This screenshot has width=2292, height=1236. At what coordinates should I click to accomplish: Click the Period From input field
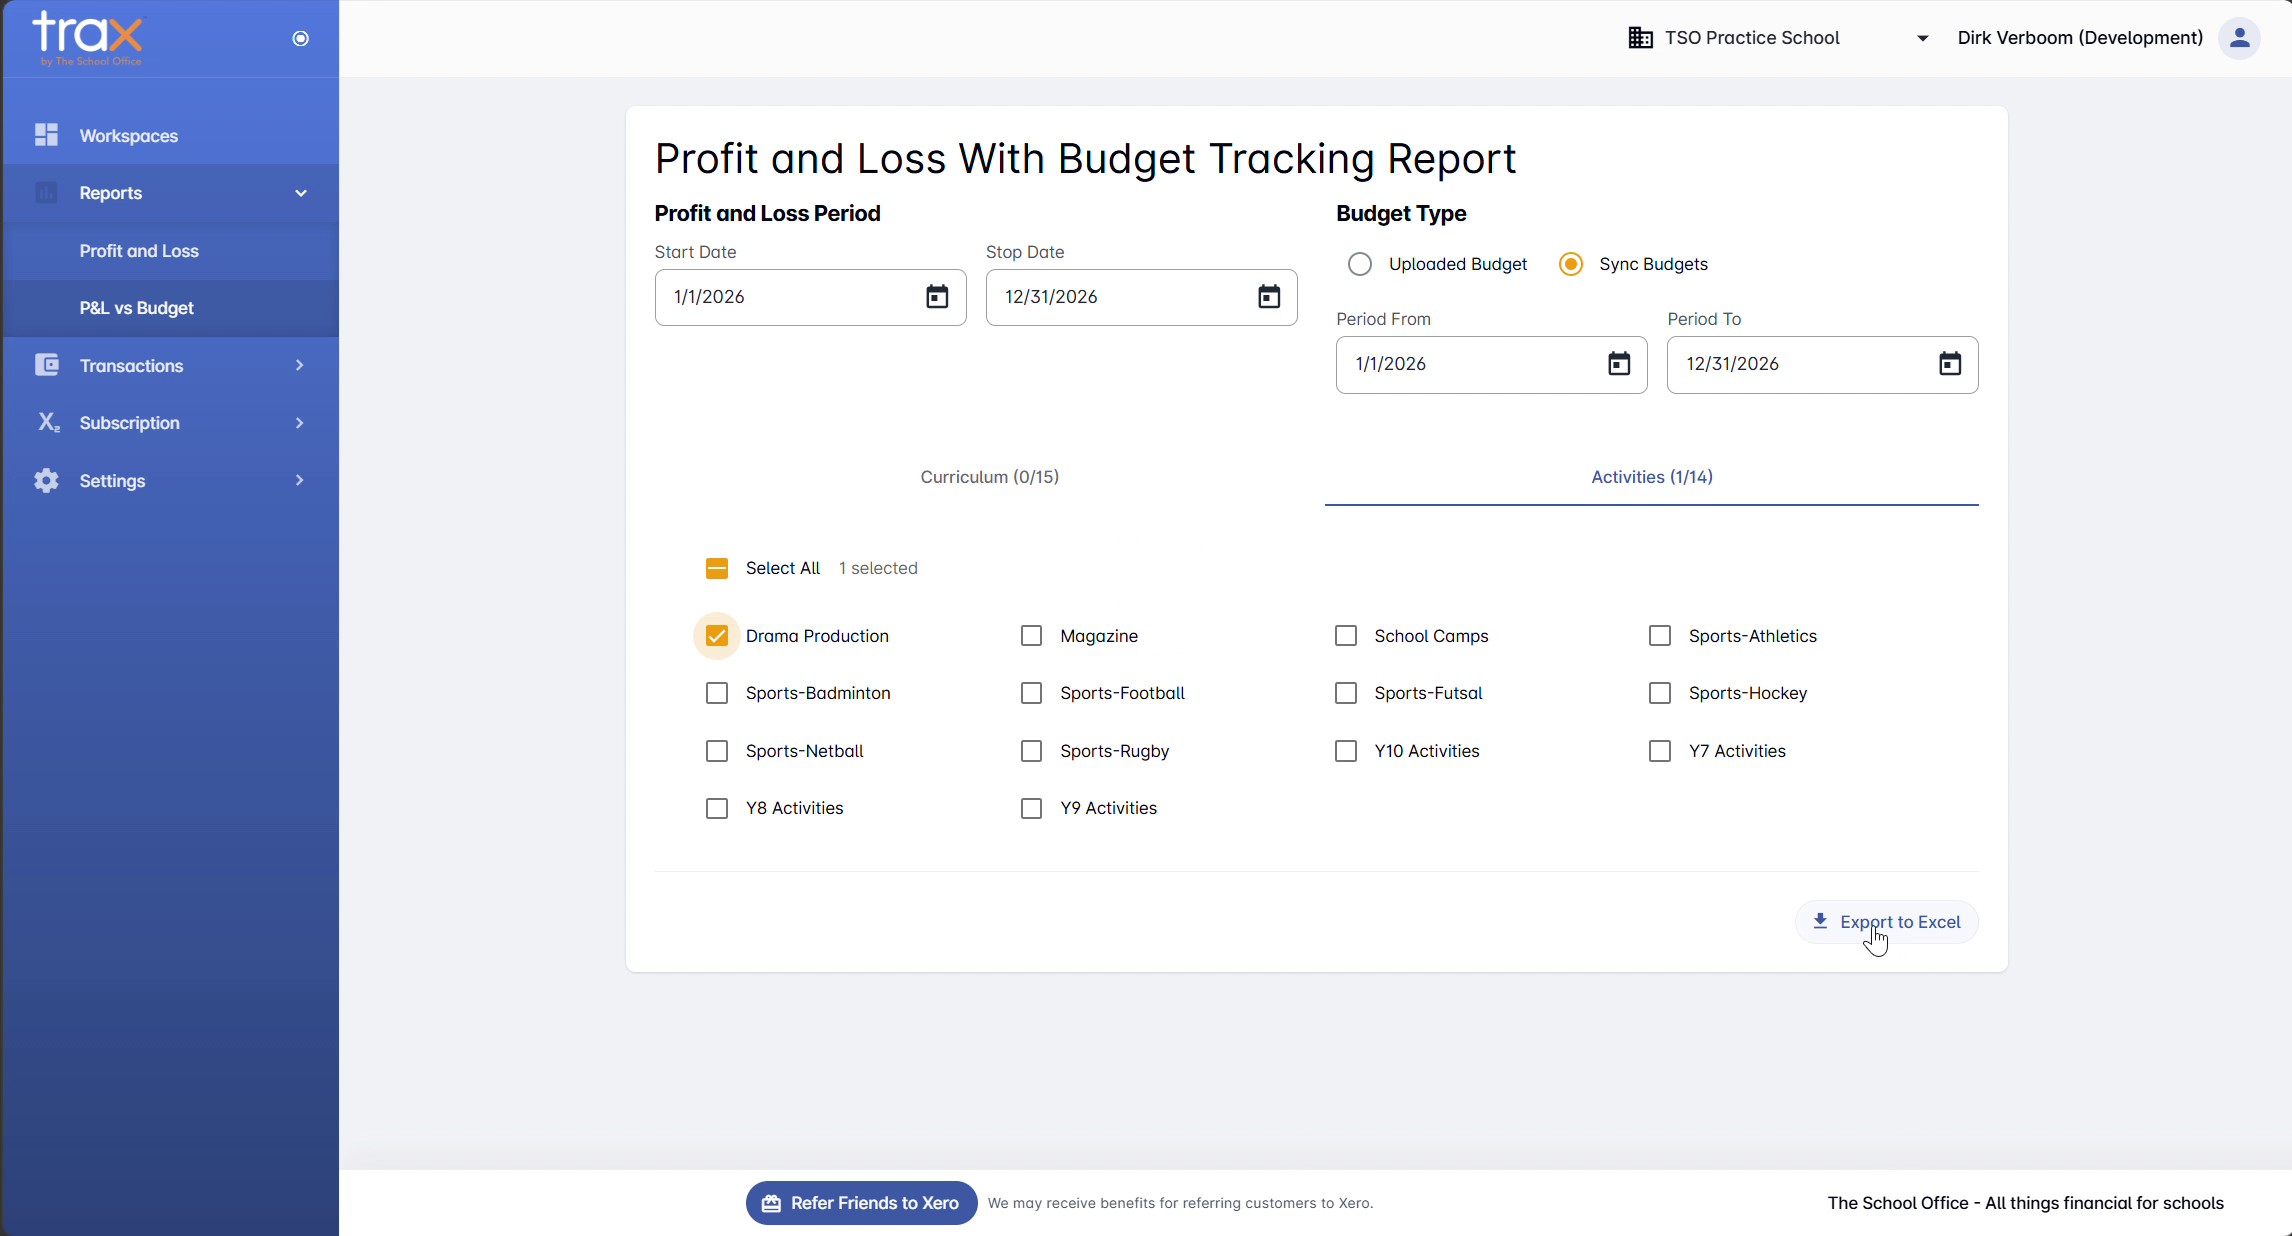click(1491, 364)
